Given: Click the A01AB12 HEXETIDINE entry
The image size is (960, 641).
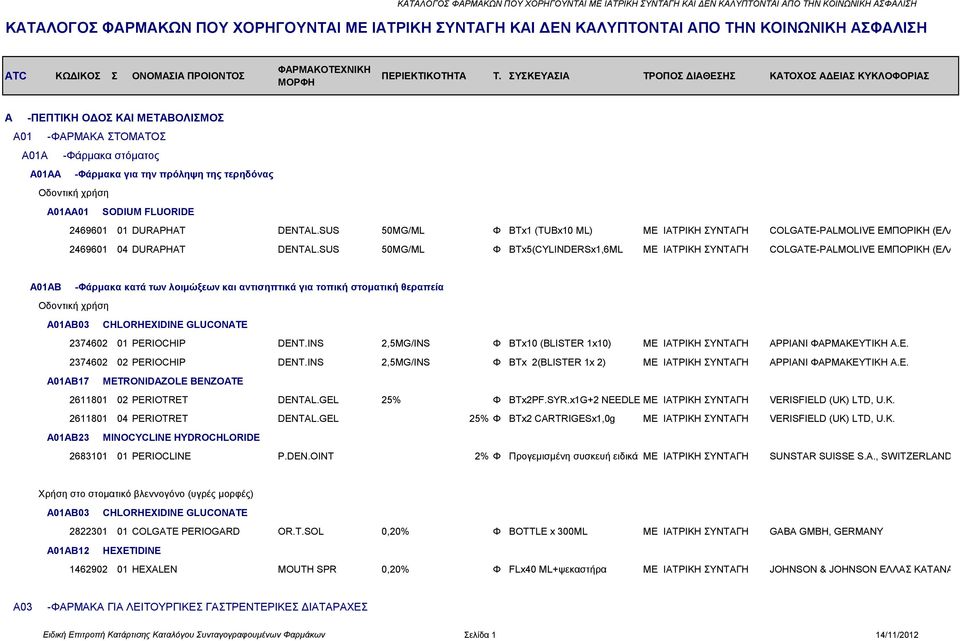Looking at the screenshot, I should tap(103, 551).
